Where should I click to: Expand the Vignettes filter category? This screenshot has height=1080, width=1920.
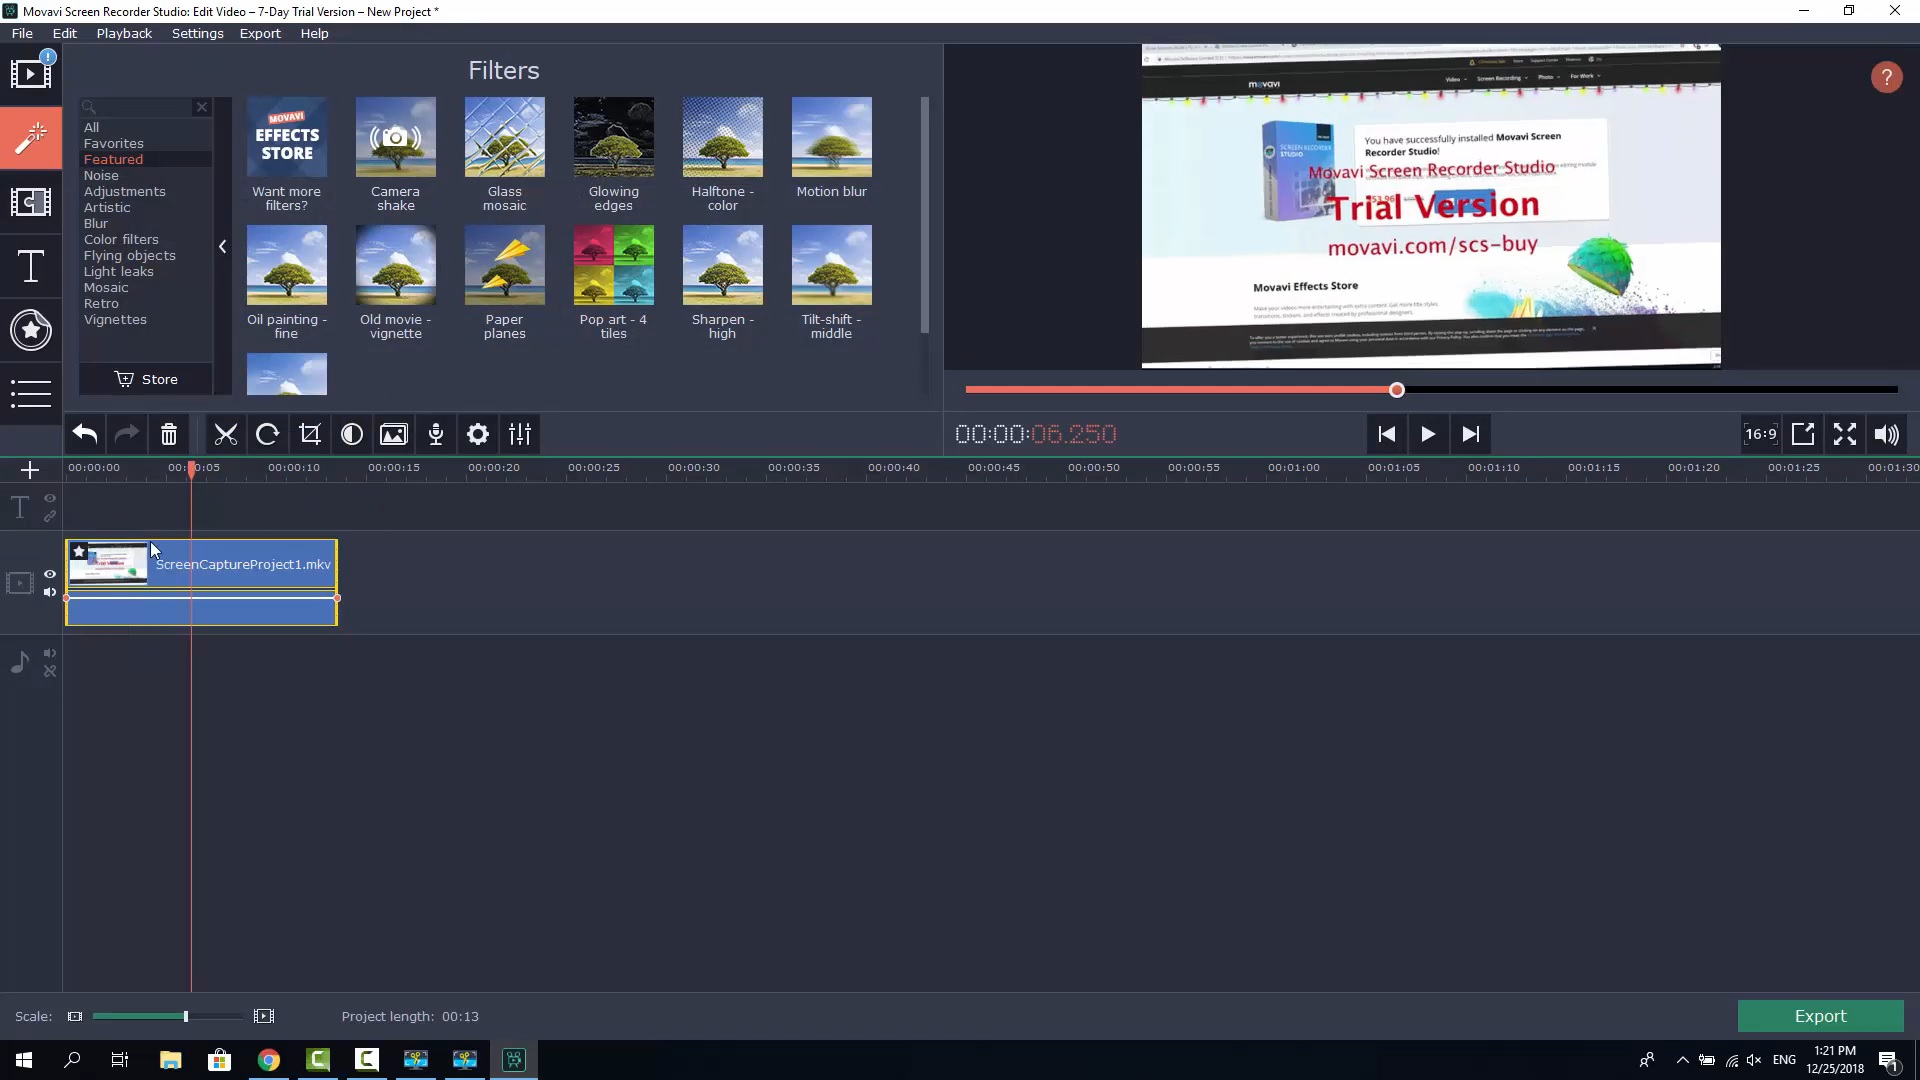[x=115, y=319]
